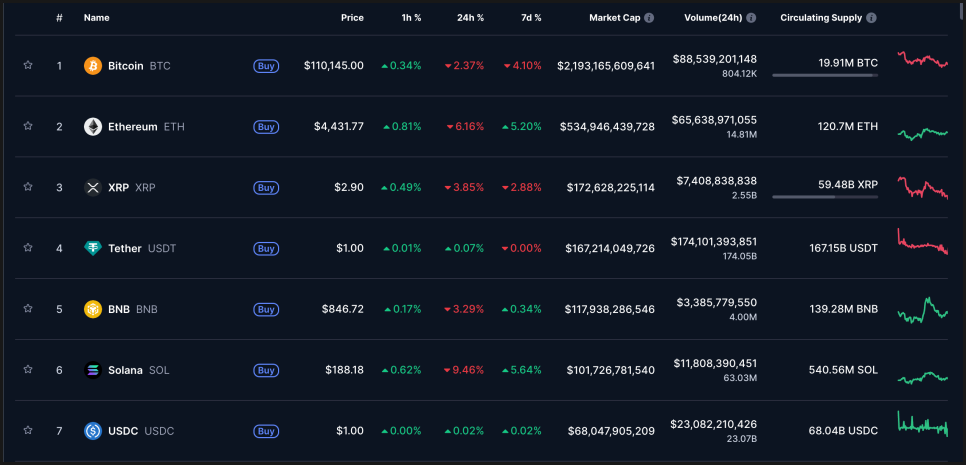
Task: Click Solana's supply 540.56M SOL
Action: (843, 370)
